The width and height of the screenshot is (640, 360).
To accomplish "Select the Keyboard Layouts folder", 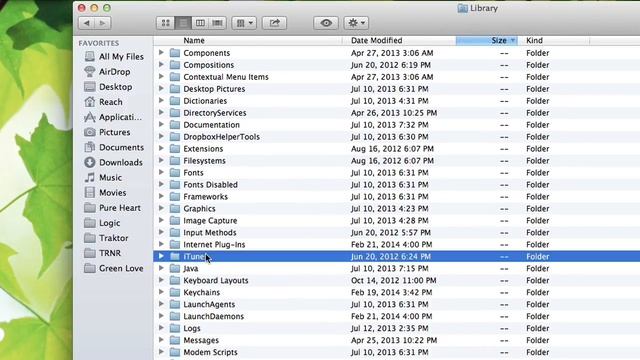I will pos(216,280).
